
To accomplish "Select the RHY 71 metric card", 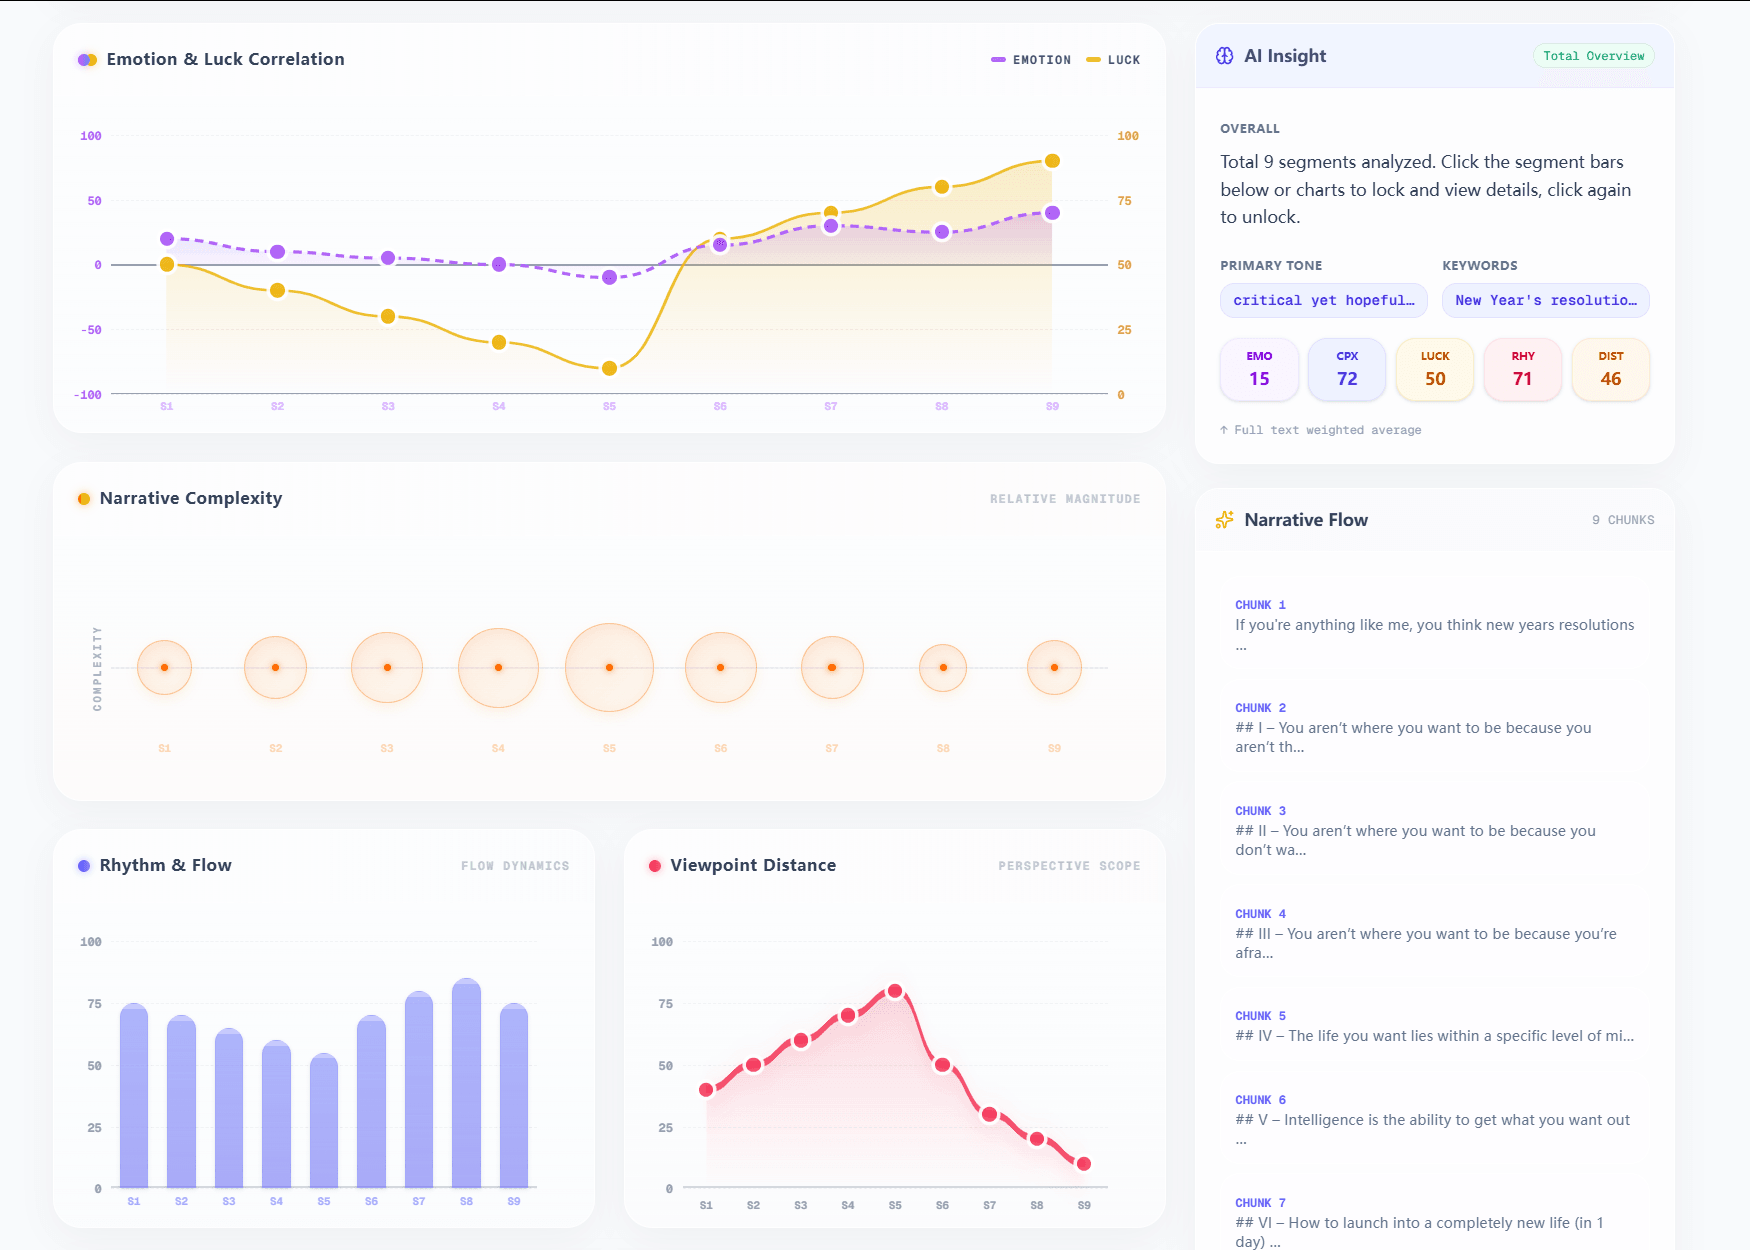I will (1522, 369).
